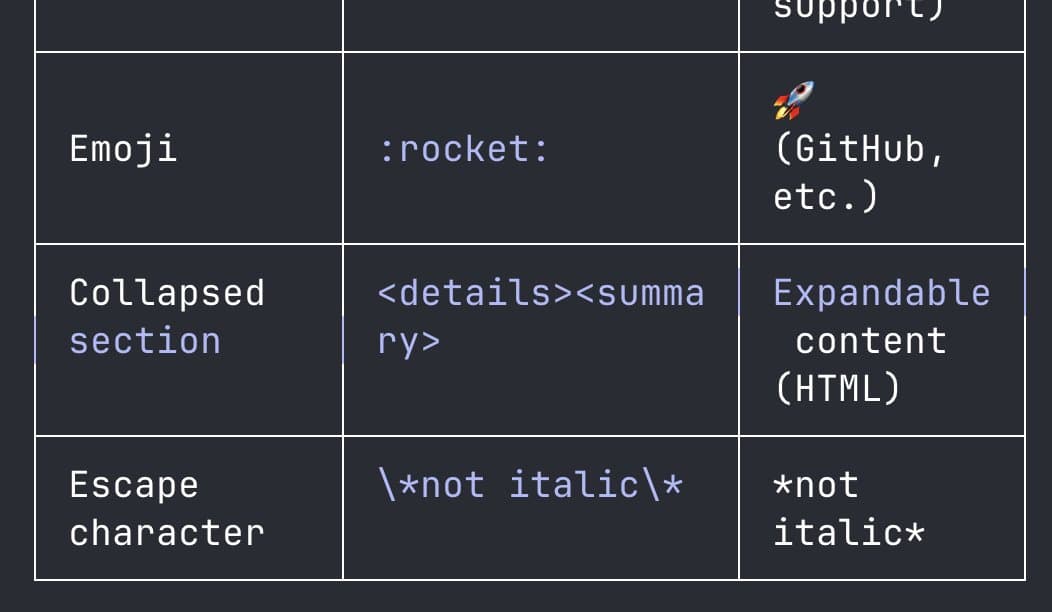The image size is (1052, 612).
Task: Click the word "Collapsed" in first column
Action: click(167, 293)
